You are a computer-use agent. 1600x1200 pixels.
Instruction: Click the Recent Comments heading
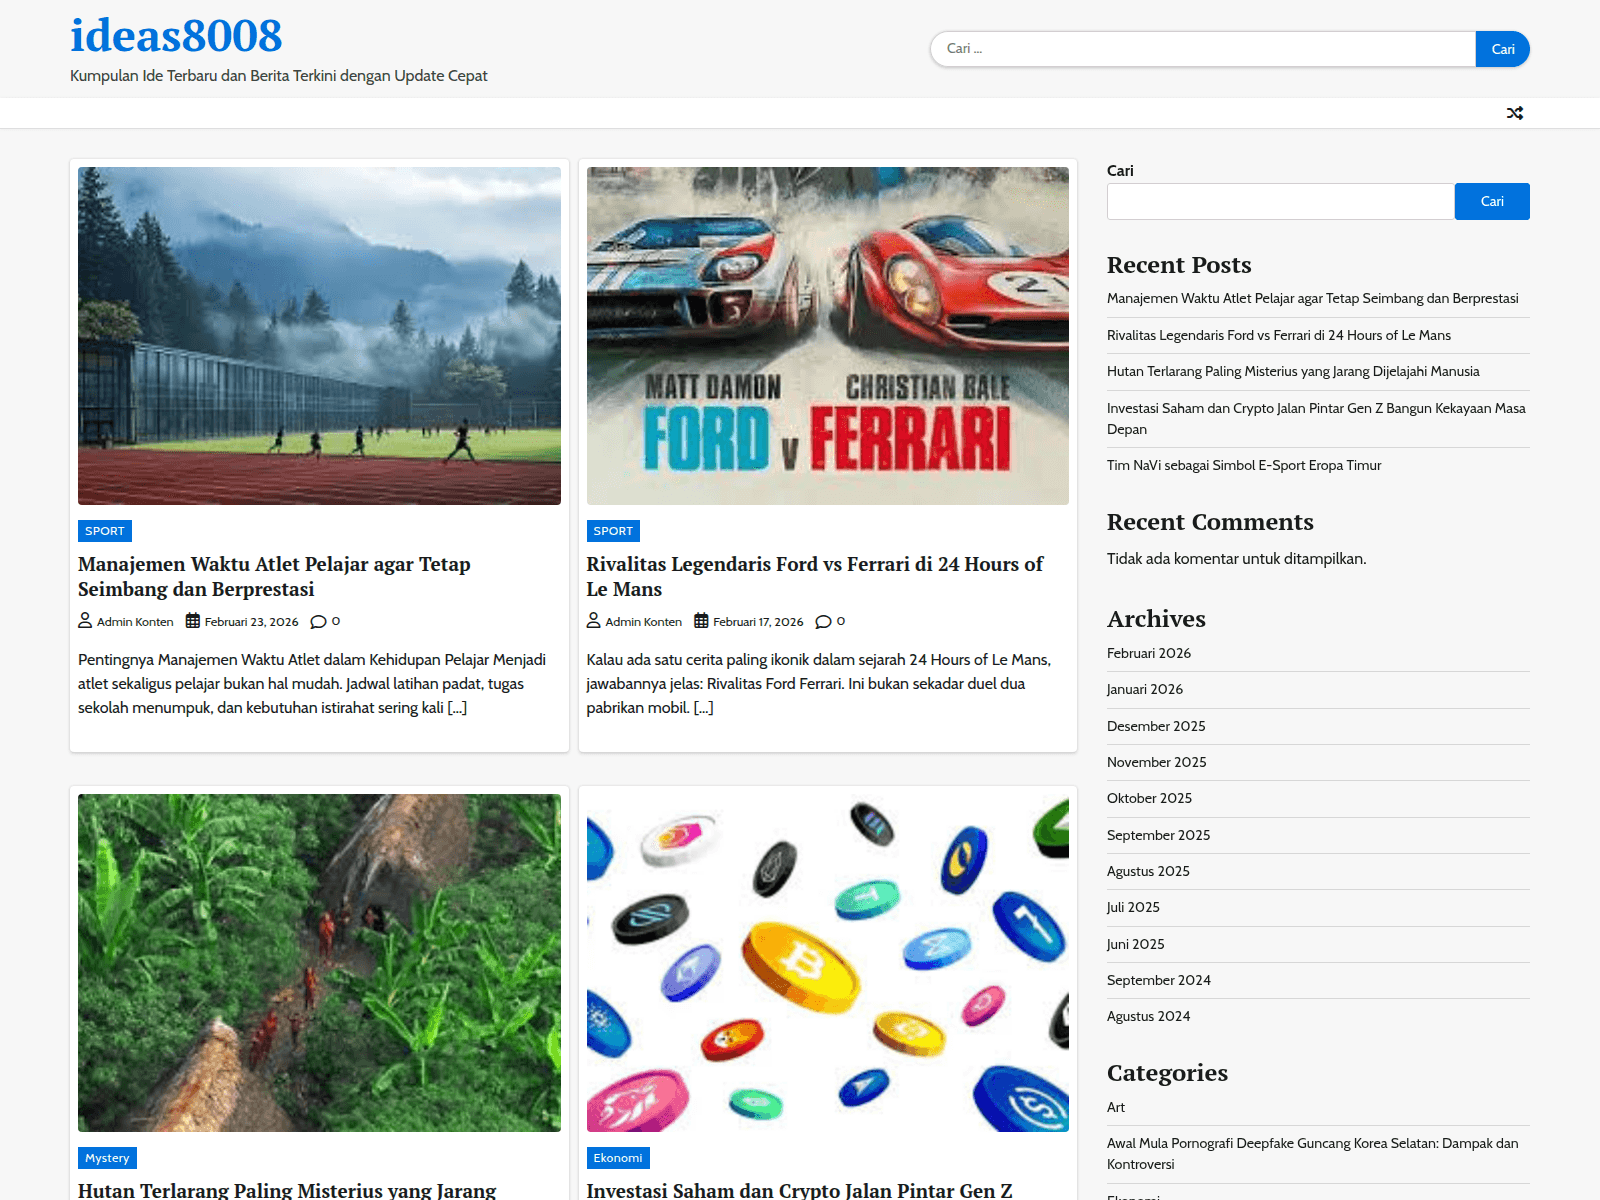click(1210, 522)
